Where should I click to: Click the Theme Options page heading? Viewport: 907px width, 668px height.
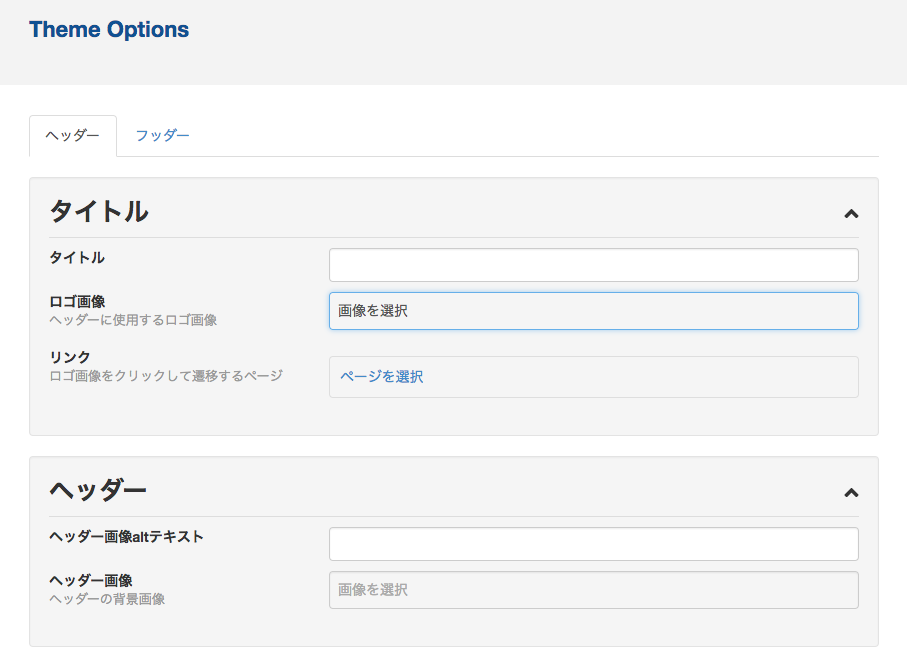click(x=109, y=29)
